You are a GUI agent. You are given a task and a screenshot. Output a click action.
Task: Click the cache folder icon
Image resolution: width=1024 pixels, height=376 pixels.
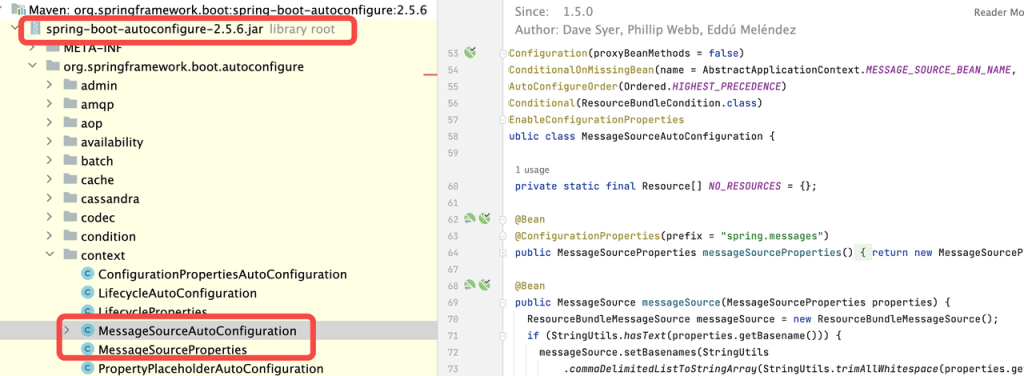click(x=70, y=180)
